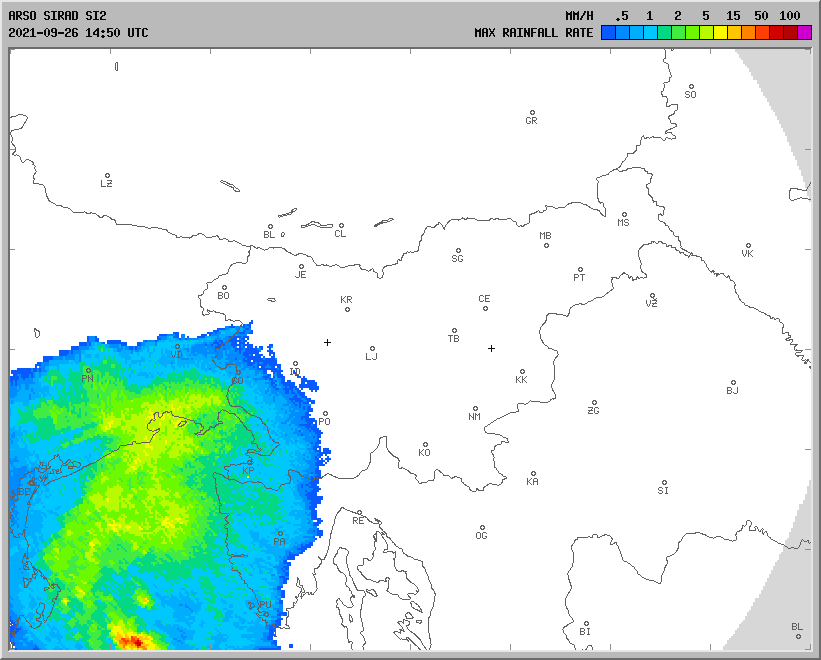Click the CE city marker
The width and height of the screenshot is (821, 660).
[x=485, y=307]
